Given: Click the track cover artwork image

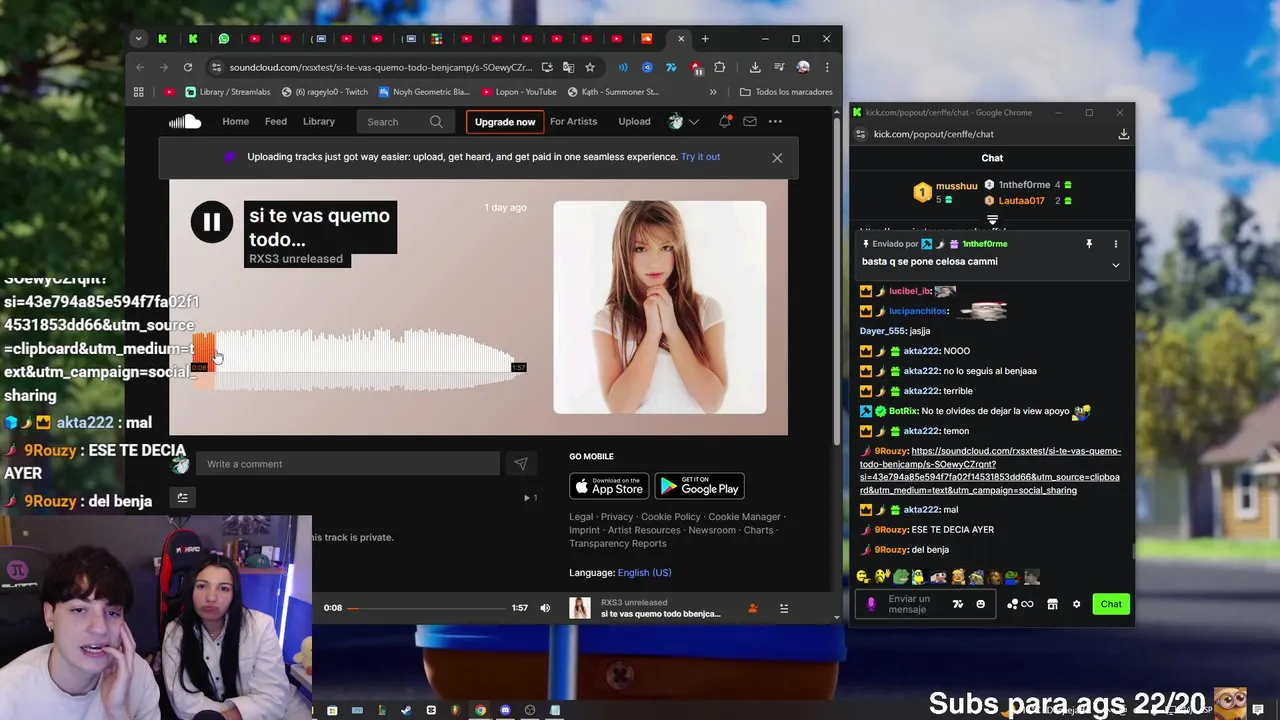Looking at the screenshot, I should [660, 307].
